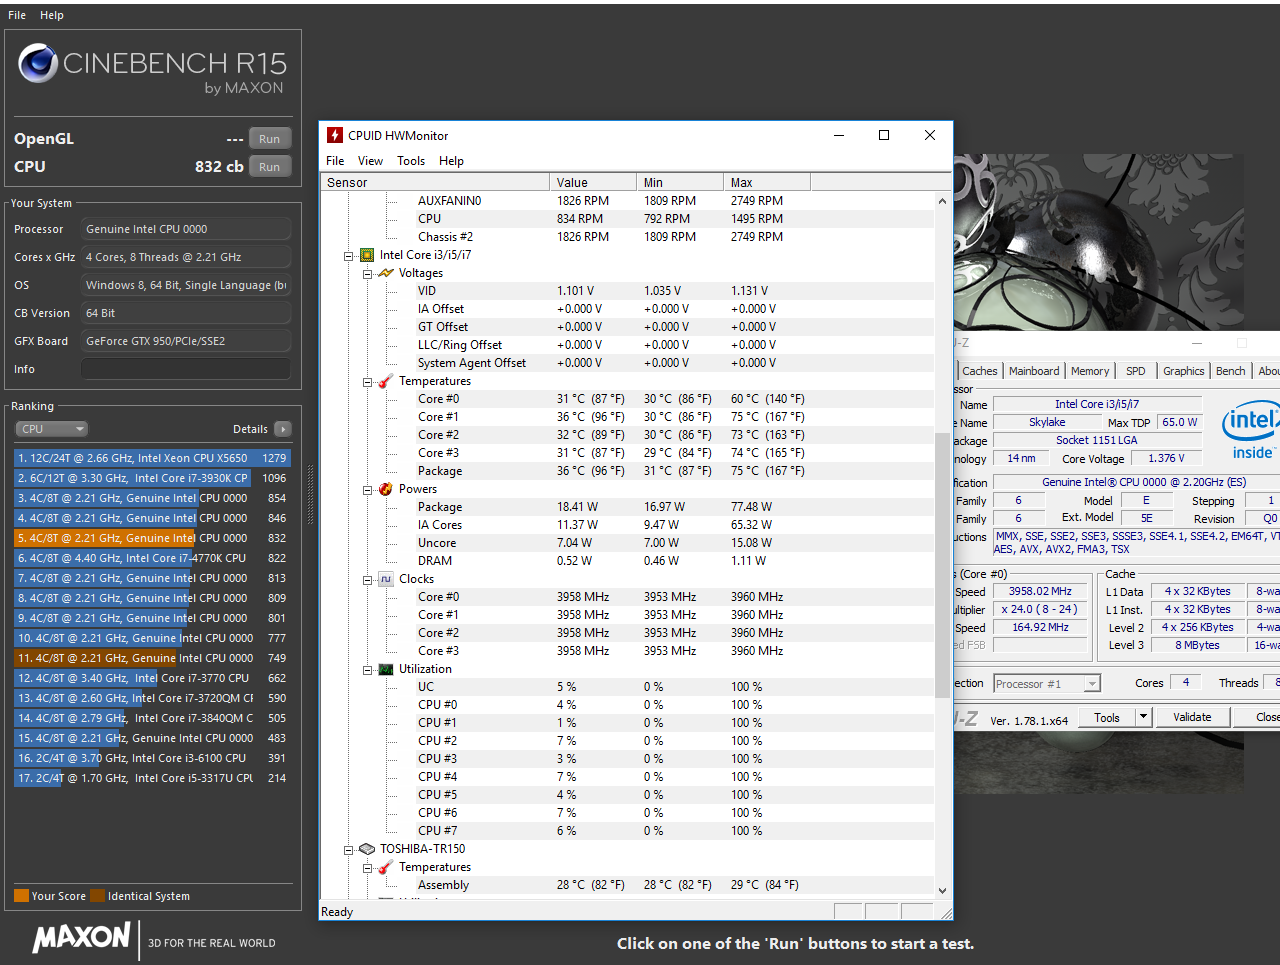Screen dimensions: 1280x965
Task: Click the Min column header in HWMonitor
Action: pyautogui.click(x=680, y=182)
